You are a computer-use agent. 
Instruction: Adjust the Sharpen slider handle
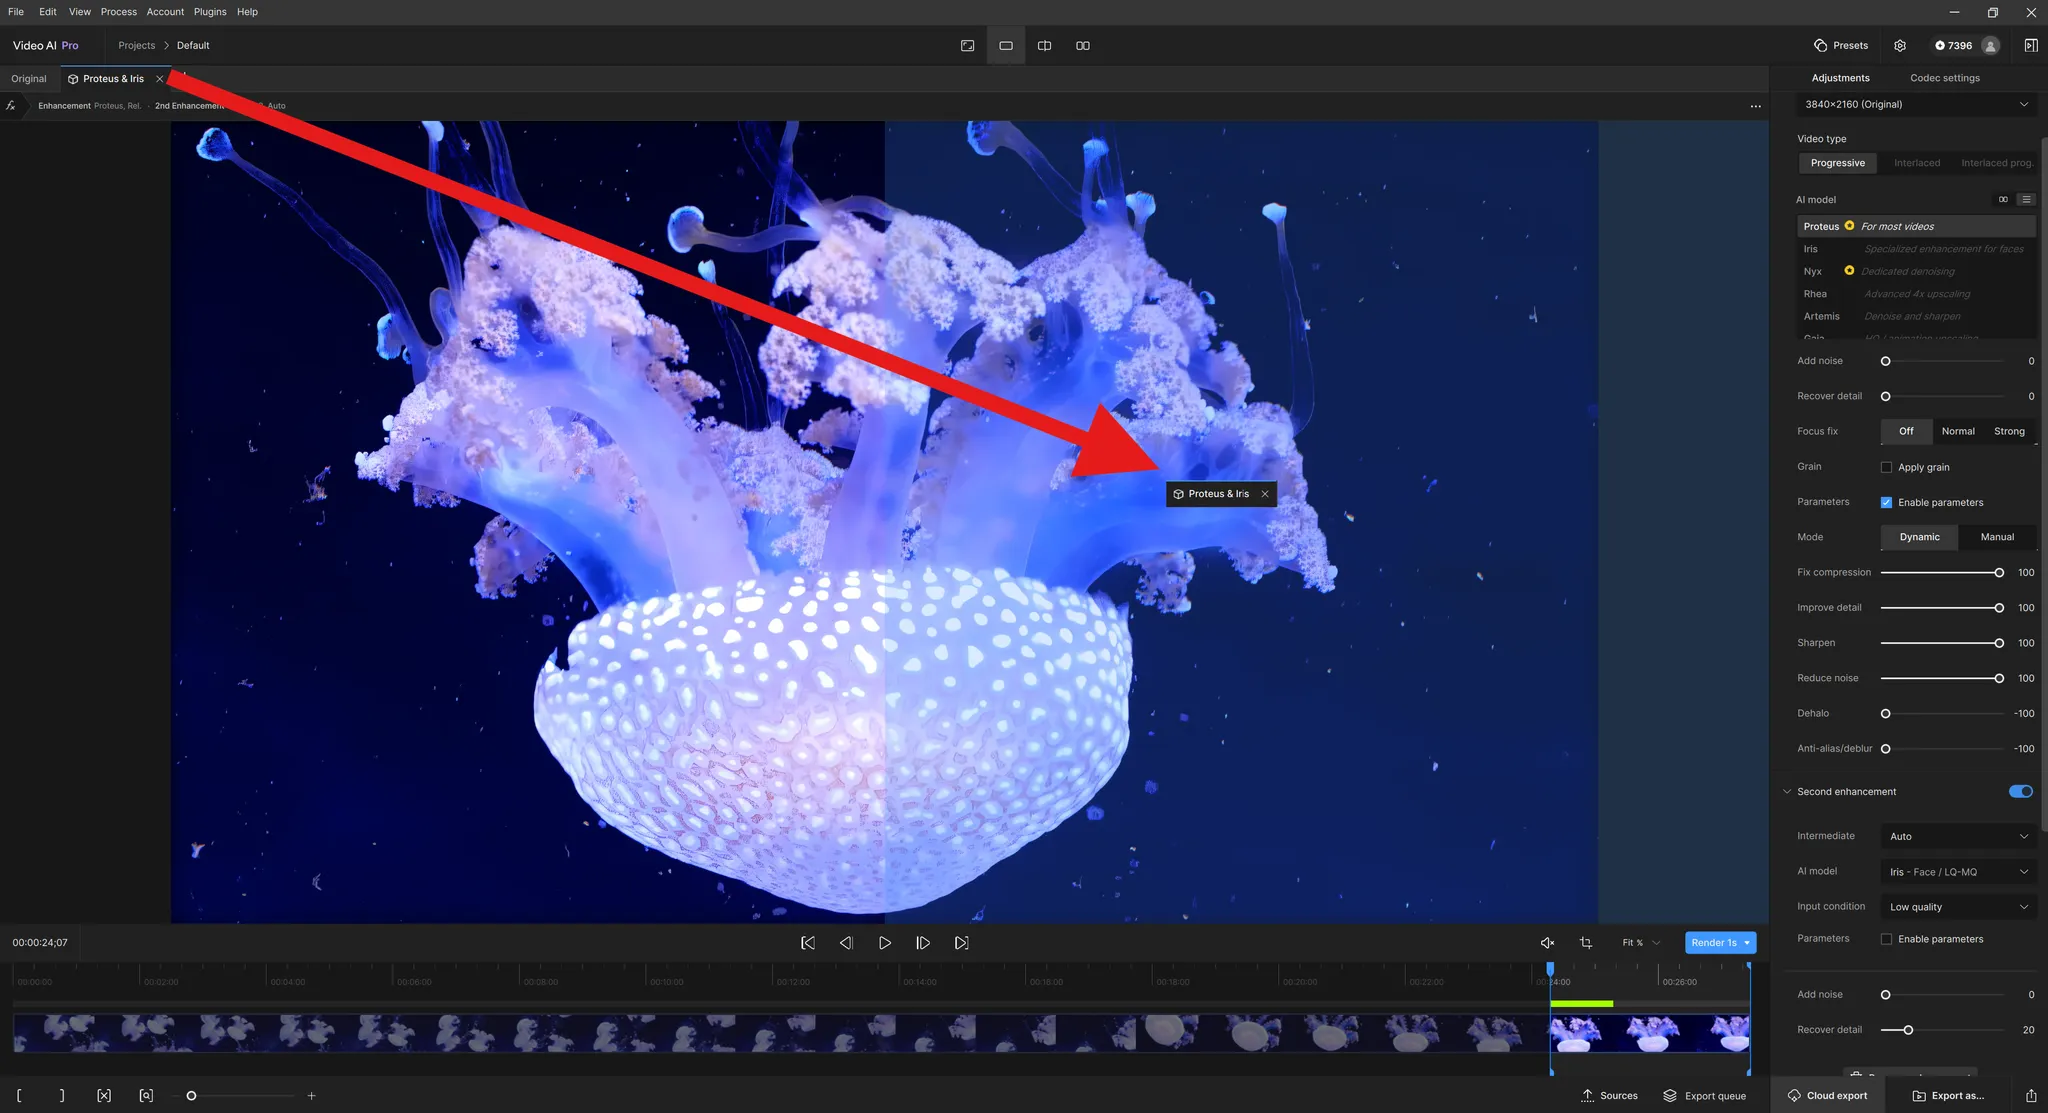pos(1998,643)
